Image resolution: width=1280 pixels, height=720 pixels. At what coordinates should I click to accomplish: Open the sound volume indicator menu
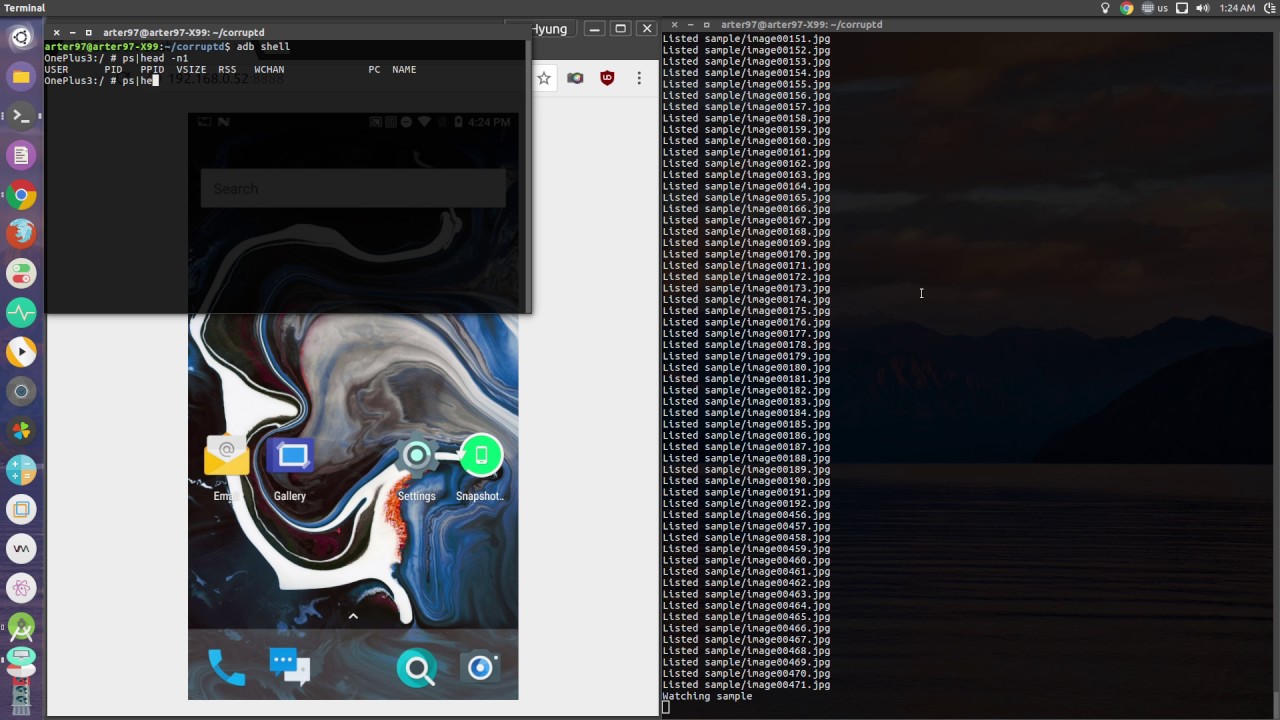coord(1206,8)
